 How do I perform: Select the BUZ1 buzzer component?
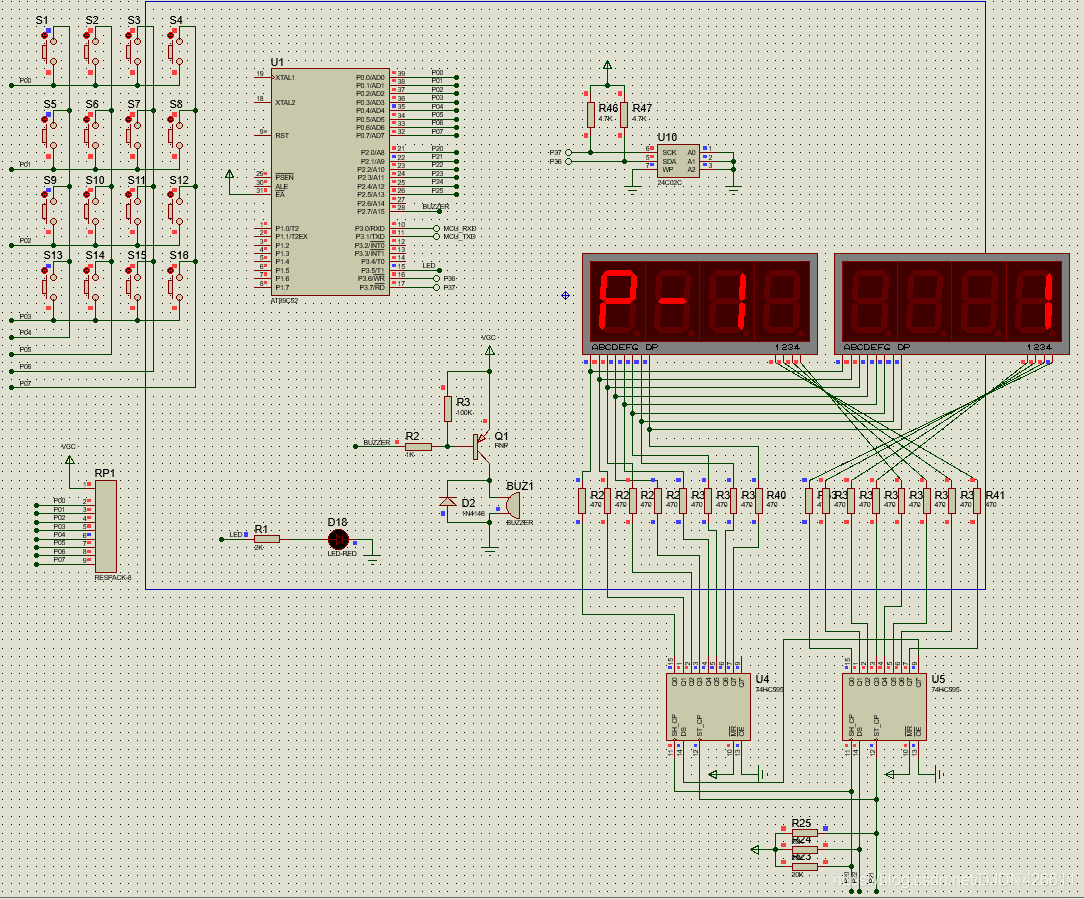point(513,506)
